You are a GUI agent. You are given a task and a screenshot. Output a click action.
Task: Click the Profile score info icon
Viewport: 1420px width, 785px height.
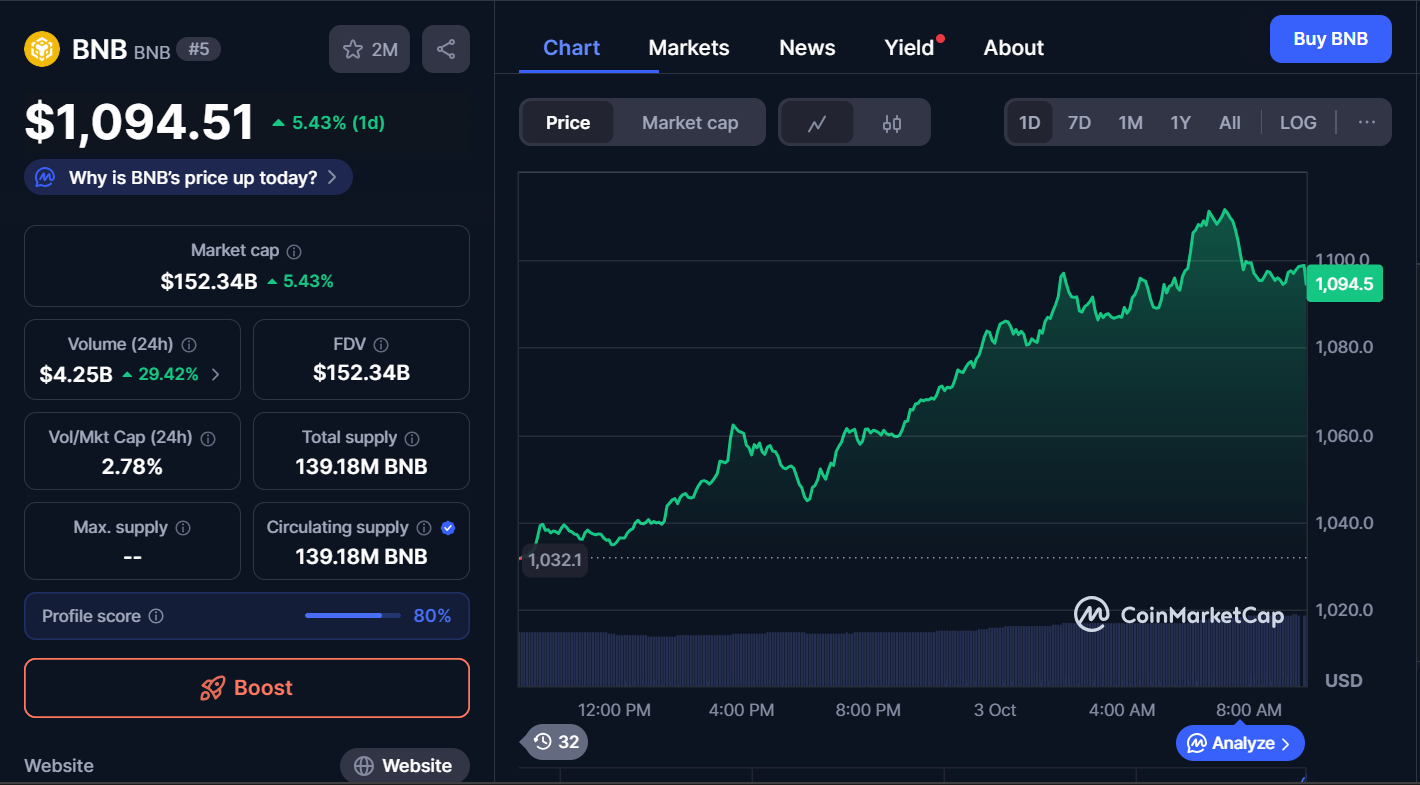156,617
